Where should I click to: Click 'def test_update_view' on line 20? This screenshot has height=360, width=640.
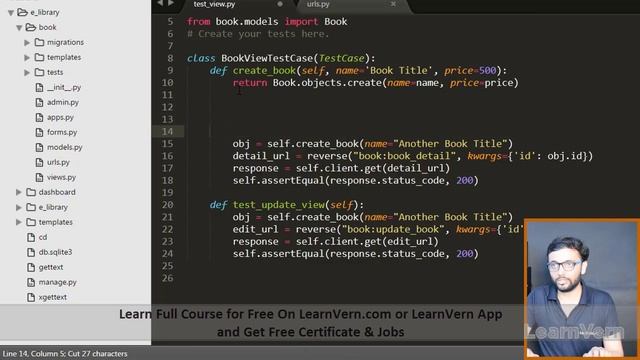[267, 204]
